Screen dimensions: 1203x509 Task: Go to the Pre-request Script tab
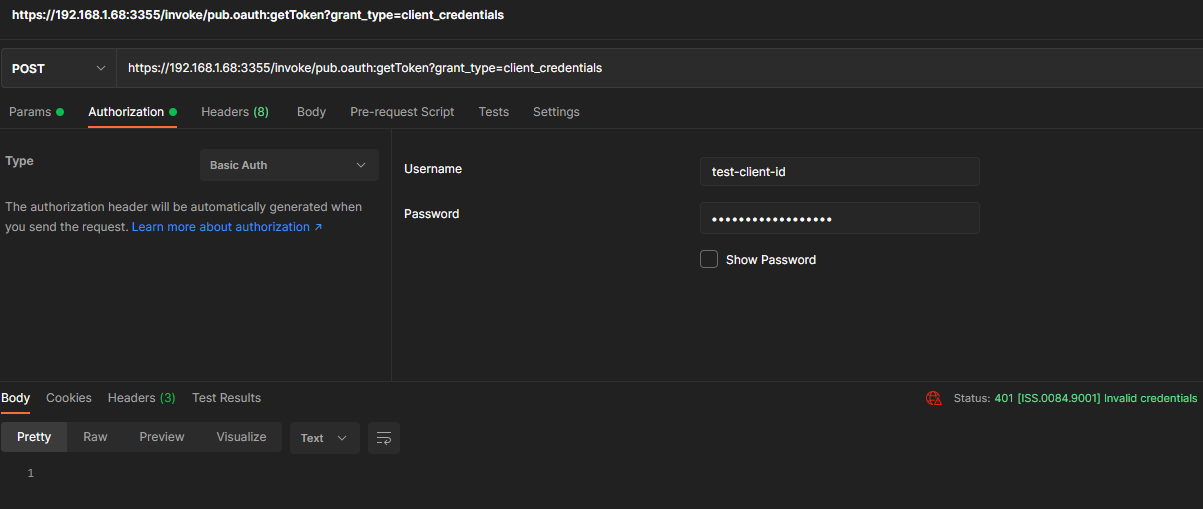pyautogui.click(x=402, y=112)
